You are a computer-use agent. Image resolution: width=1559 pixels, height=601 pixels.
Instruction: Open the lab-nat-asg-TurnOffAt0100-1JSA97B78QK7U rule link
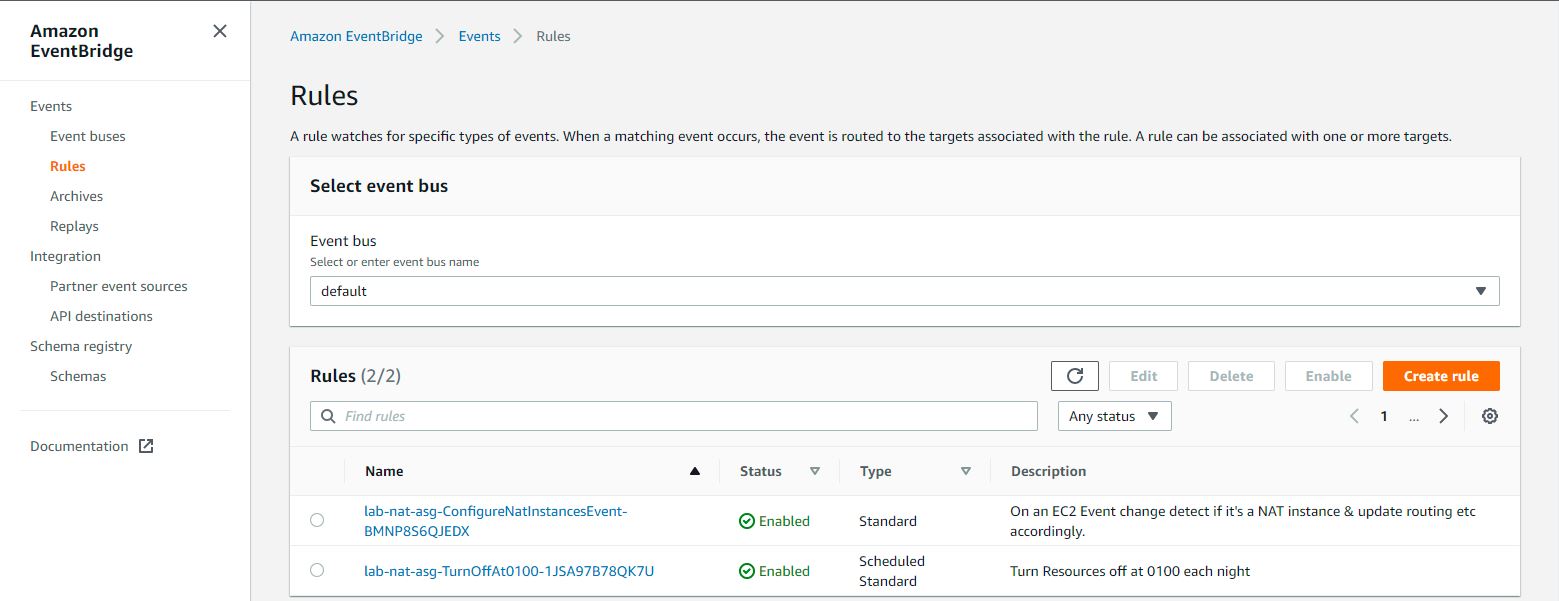[x=509, y=571]
